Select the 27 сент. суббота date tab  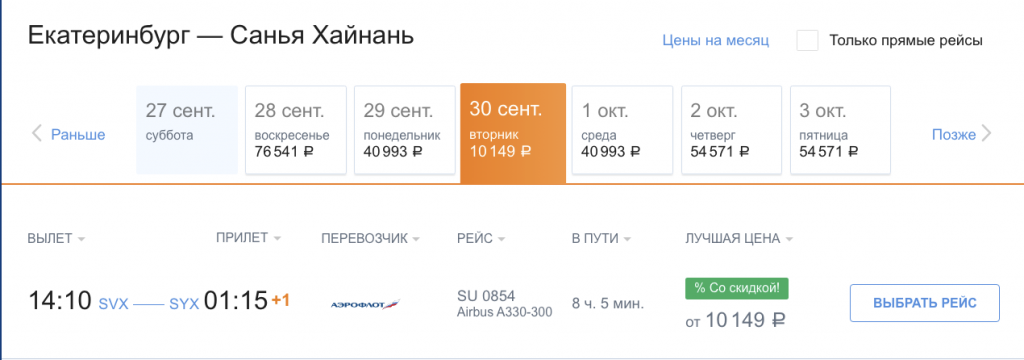[187, 130]
